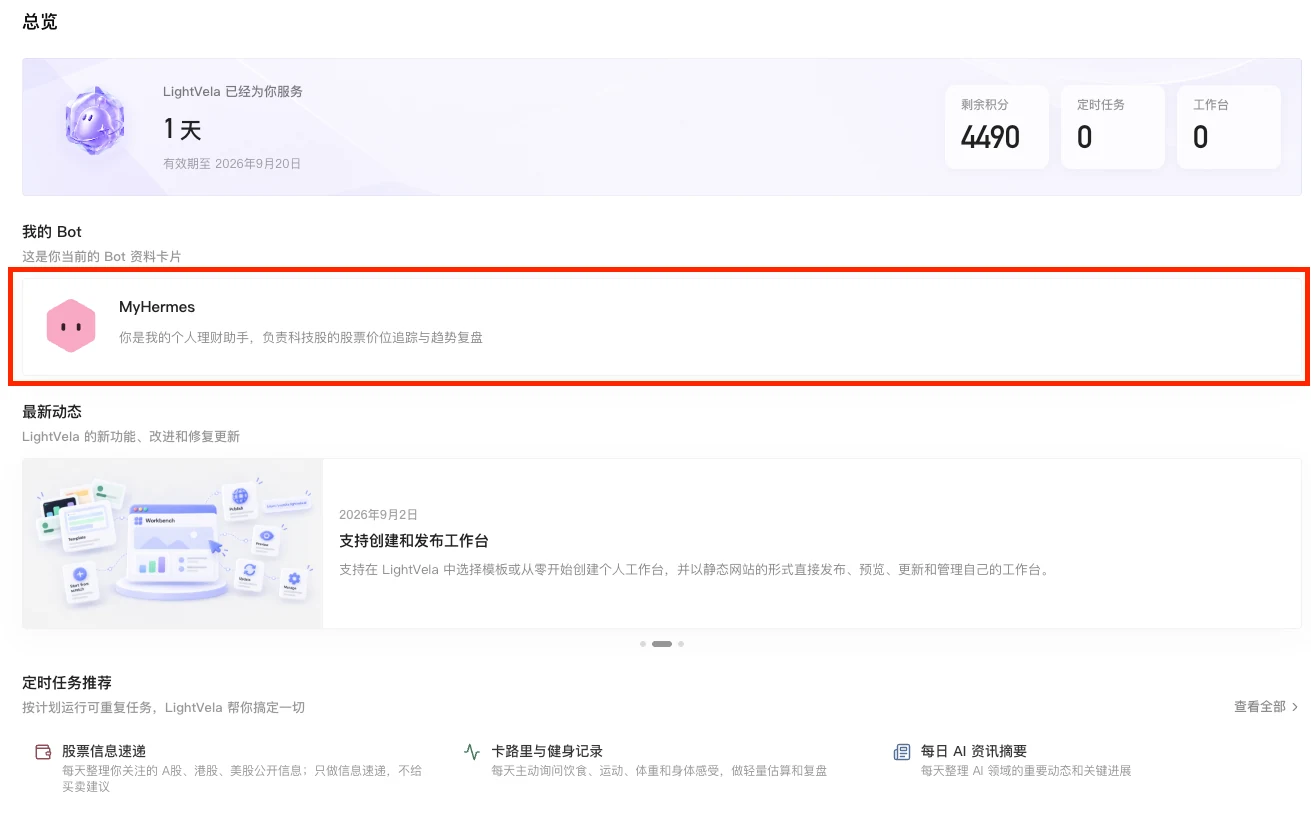Open the 剩余积分 4490 card
The width and height of the screenshot is (1311, 814).
pos(996,127)
